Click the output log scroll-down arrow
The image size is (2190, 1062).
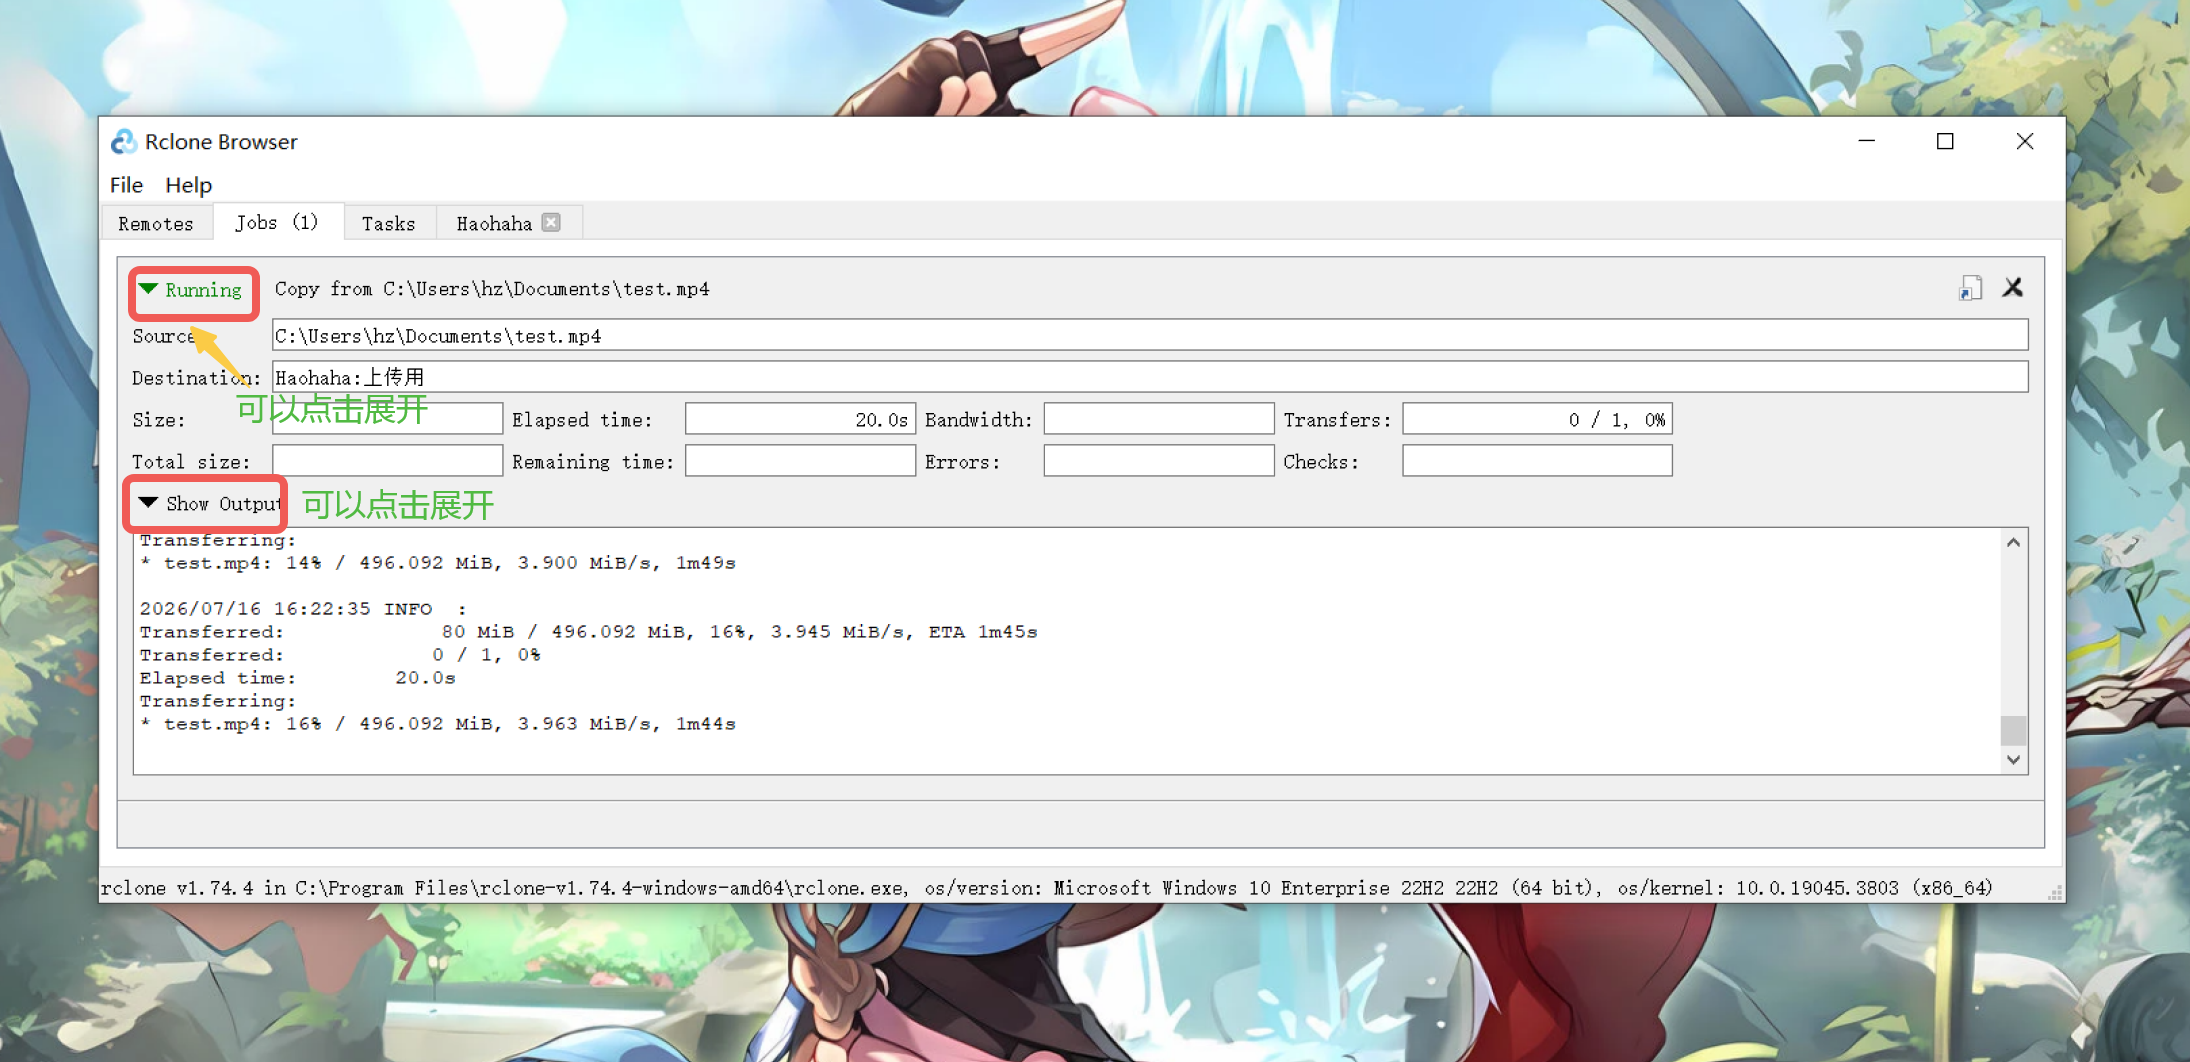[2013, 760]
